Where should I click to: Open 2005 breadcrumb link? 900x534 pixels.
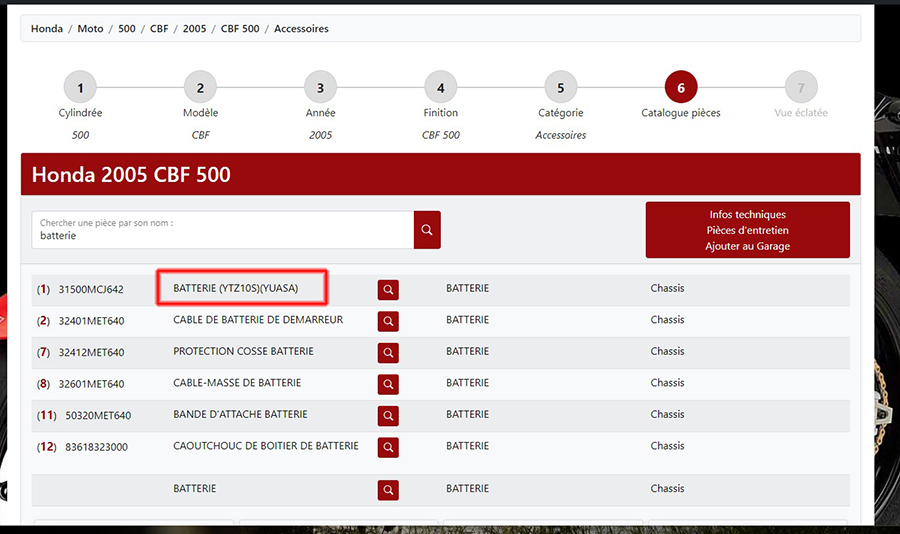[x=195, y=29]
